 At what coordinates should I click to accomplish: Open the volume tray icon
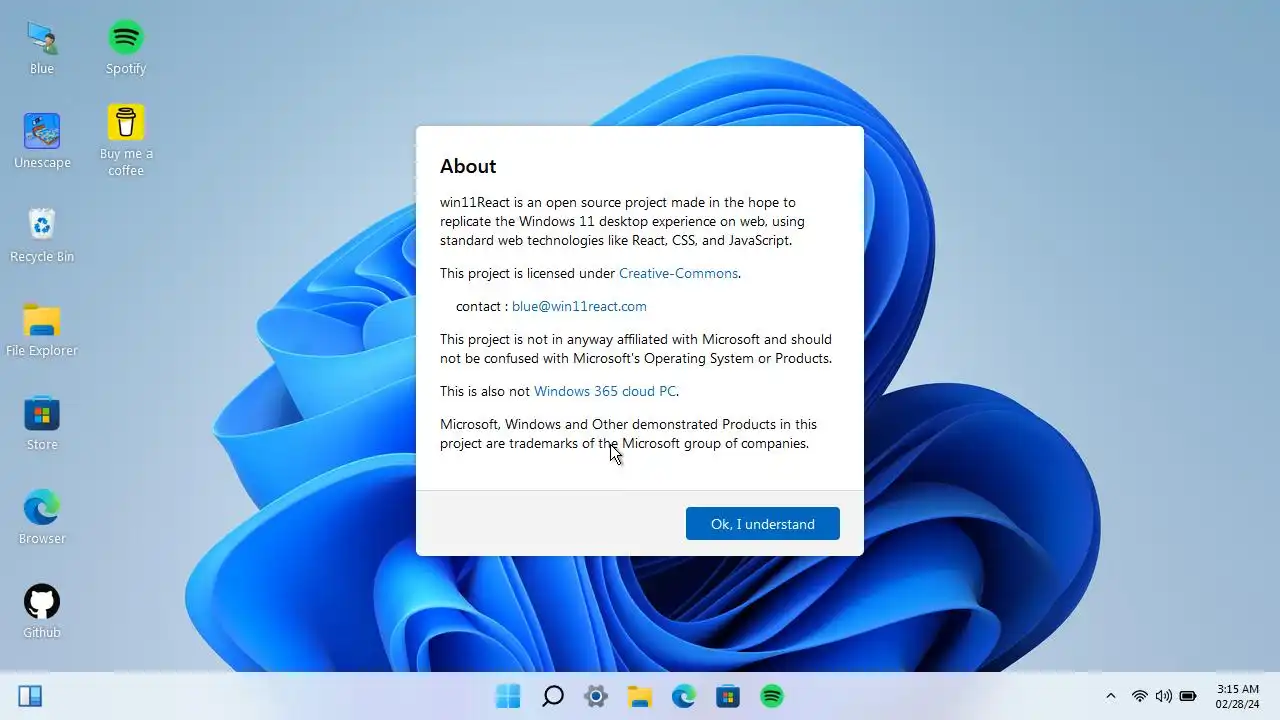[1163, 696]
